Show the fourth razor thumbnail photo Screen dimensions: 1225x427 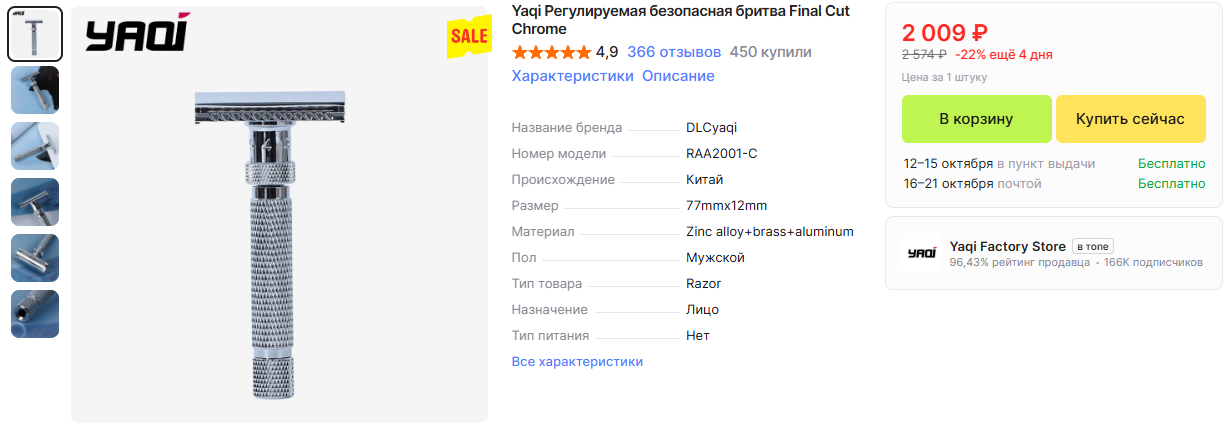35,202
